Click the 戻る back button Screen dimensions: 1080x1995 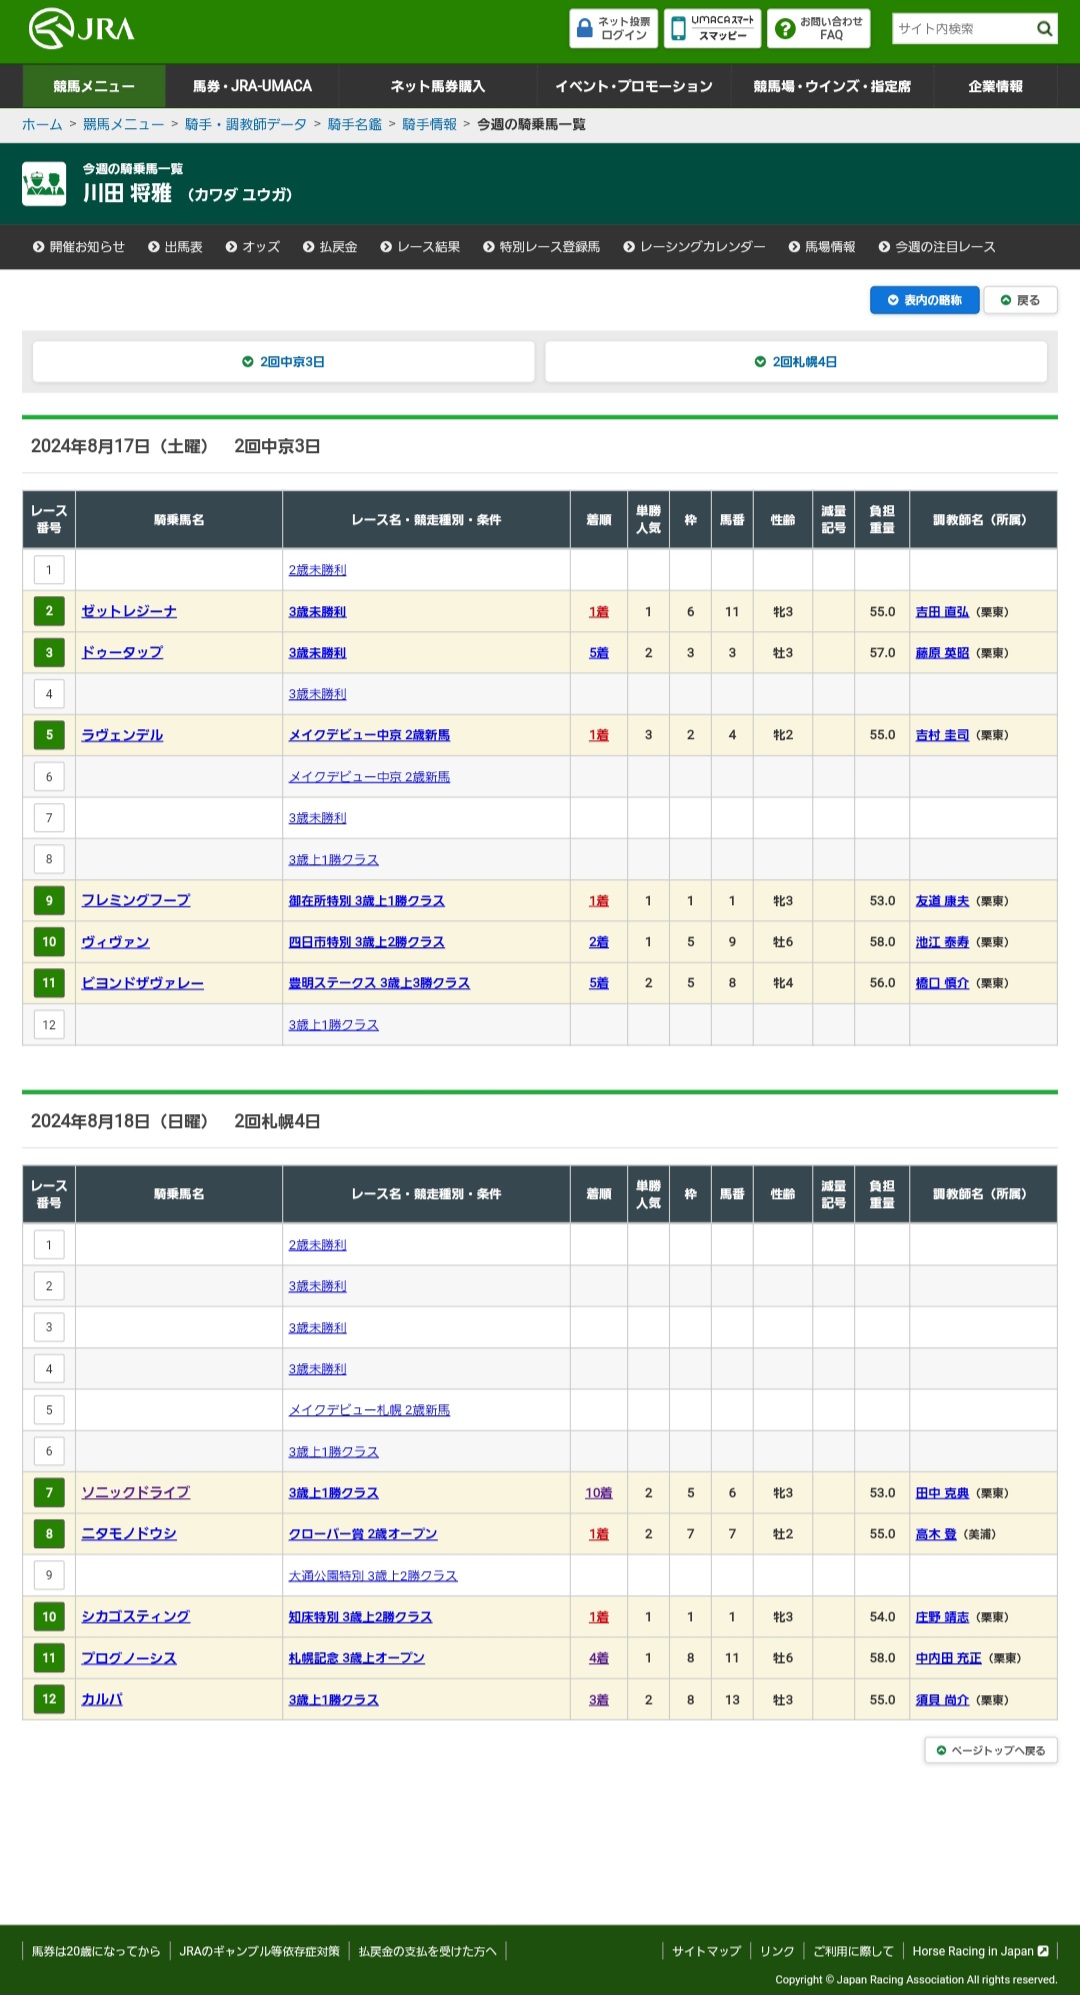tap(1020, 300)
